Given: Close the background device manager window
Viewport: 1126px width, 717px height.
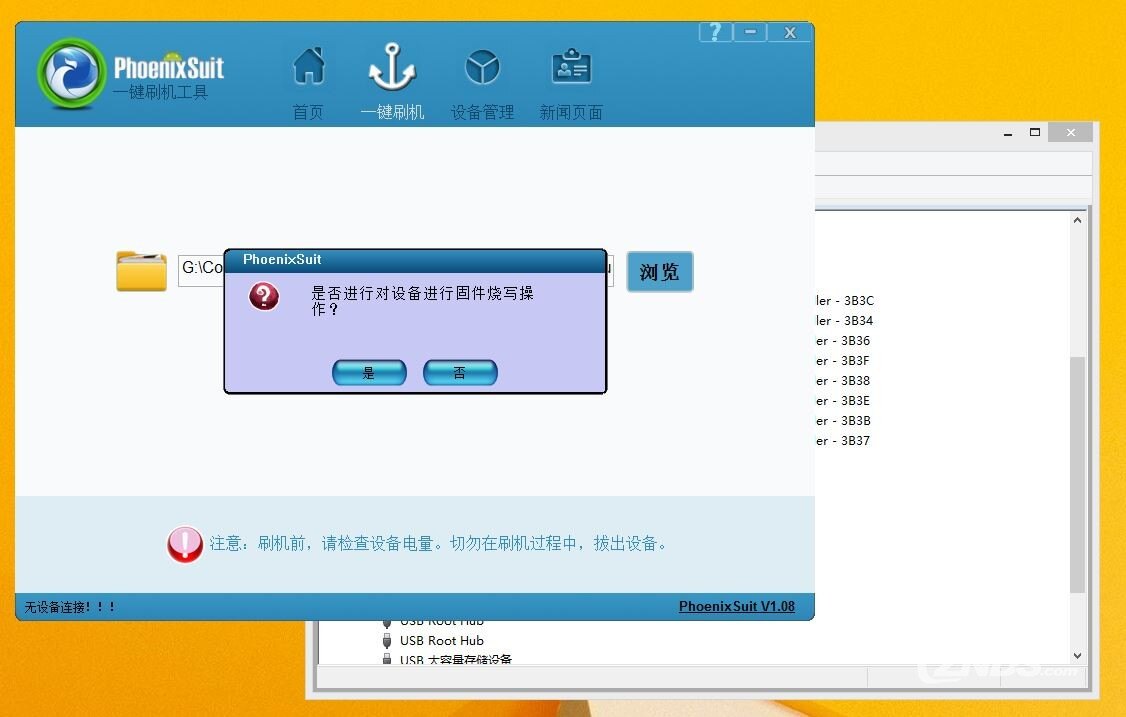Looking at the screenshot, I should [x=1071, y=132].
